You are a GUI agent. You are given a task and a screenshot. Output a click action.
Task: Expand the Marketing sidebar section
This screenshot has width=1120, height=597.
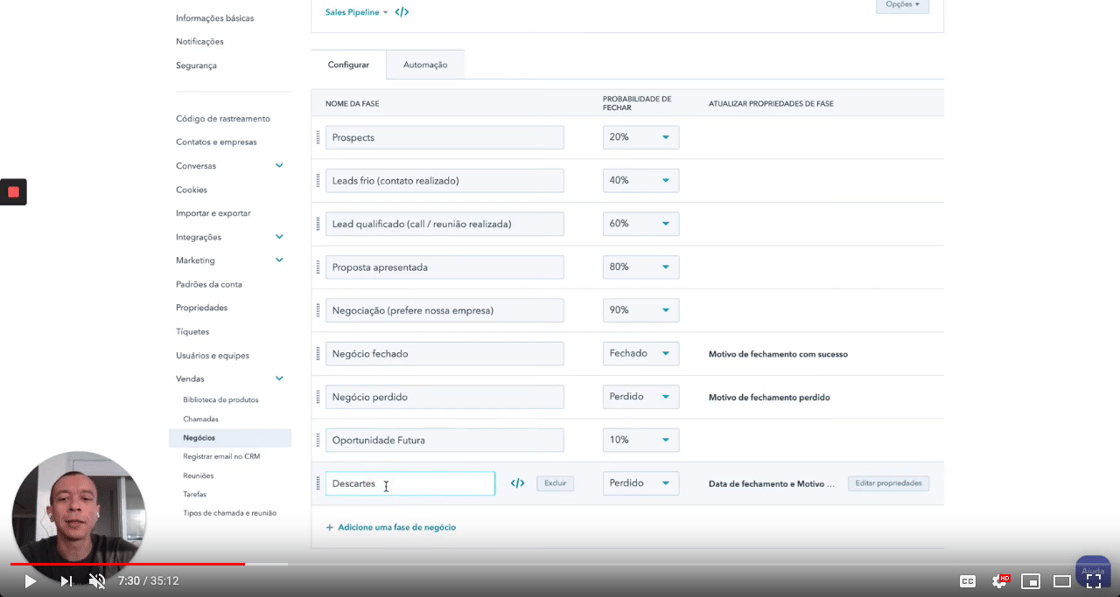[x=279, y=260]
